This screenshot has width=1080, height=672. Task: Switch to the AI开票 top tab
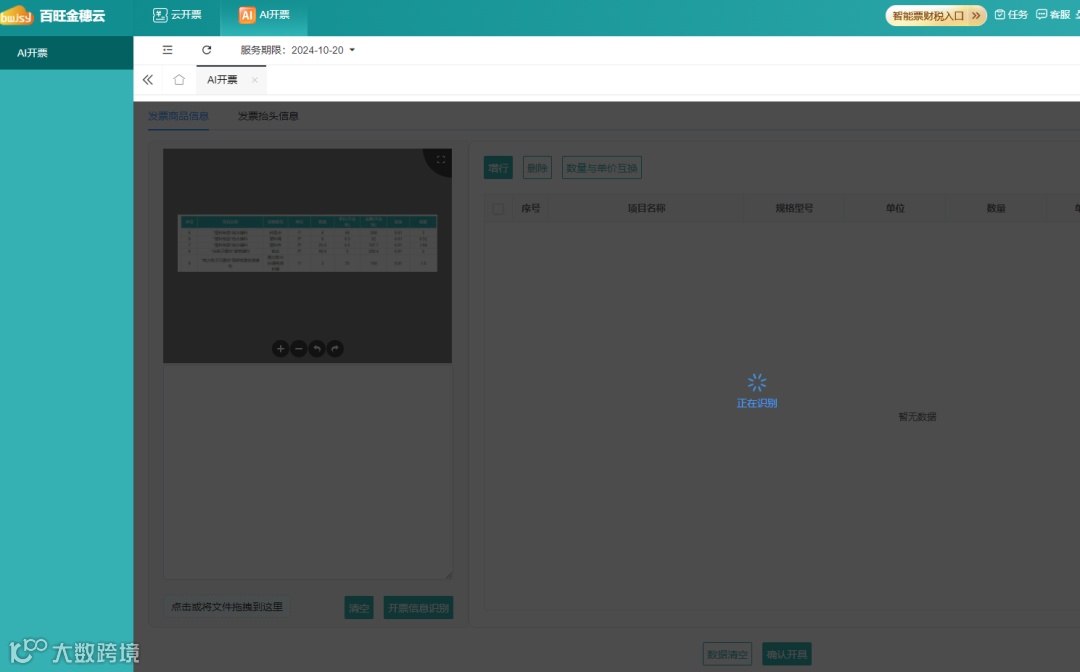264,15
